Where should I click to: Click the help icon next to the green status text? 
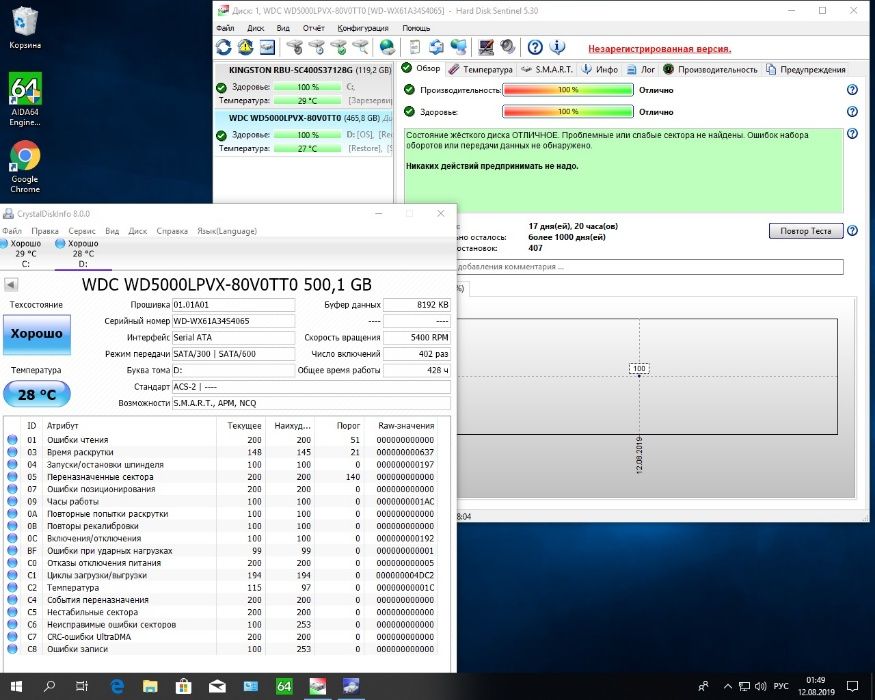point(852,133)
